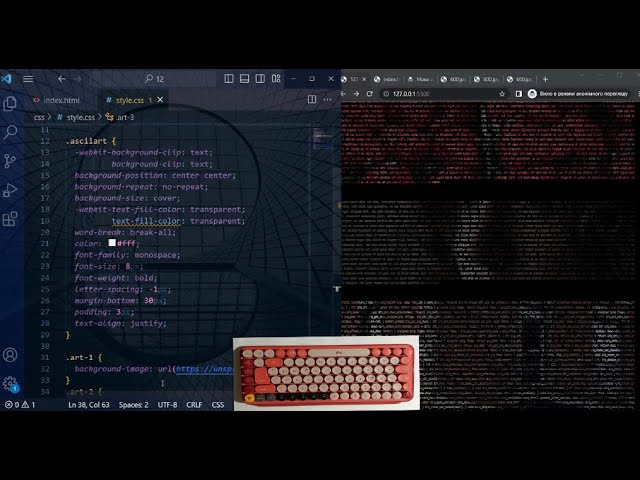This screenshot has height=480, width=640.
Task: Go back in the browser
Action: pyautogui.click(x=344, y=94)
